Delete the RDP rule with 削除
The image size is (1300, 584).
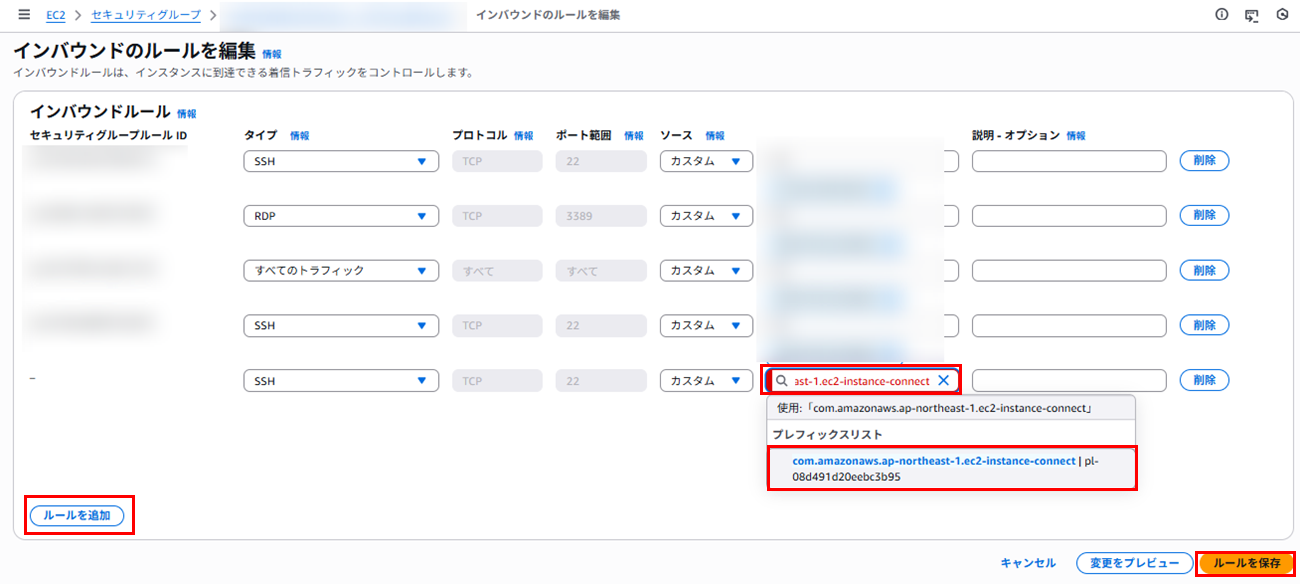pyautogui.click(x=1204, y=215)
